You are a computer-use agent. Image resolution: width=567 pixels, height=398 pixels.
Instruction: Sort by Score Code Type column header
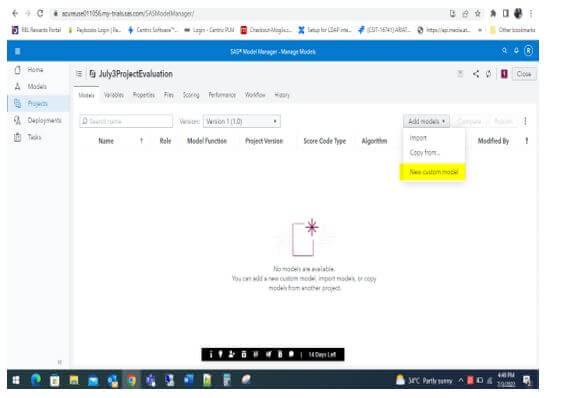click(x=325, y=141)
